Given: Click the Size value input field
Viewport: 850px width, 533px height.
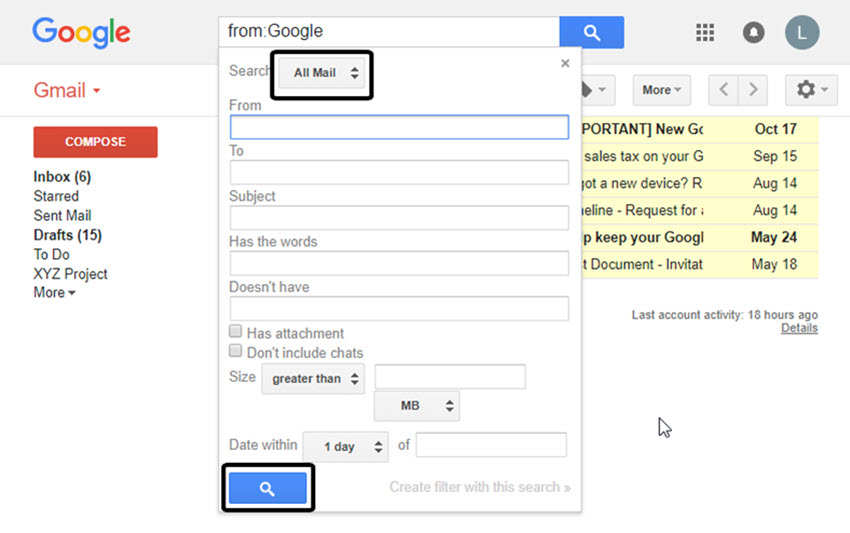Looking at the screenshot, I should 450,376.
